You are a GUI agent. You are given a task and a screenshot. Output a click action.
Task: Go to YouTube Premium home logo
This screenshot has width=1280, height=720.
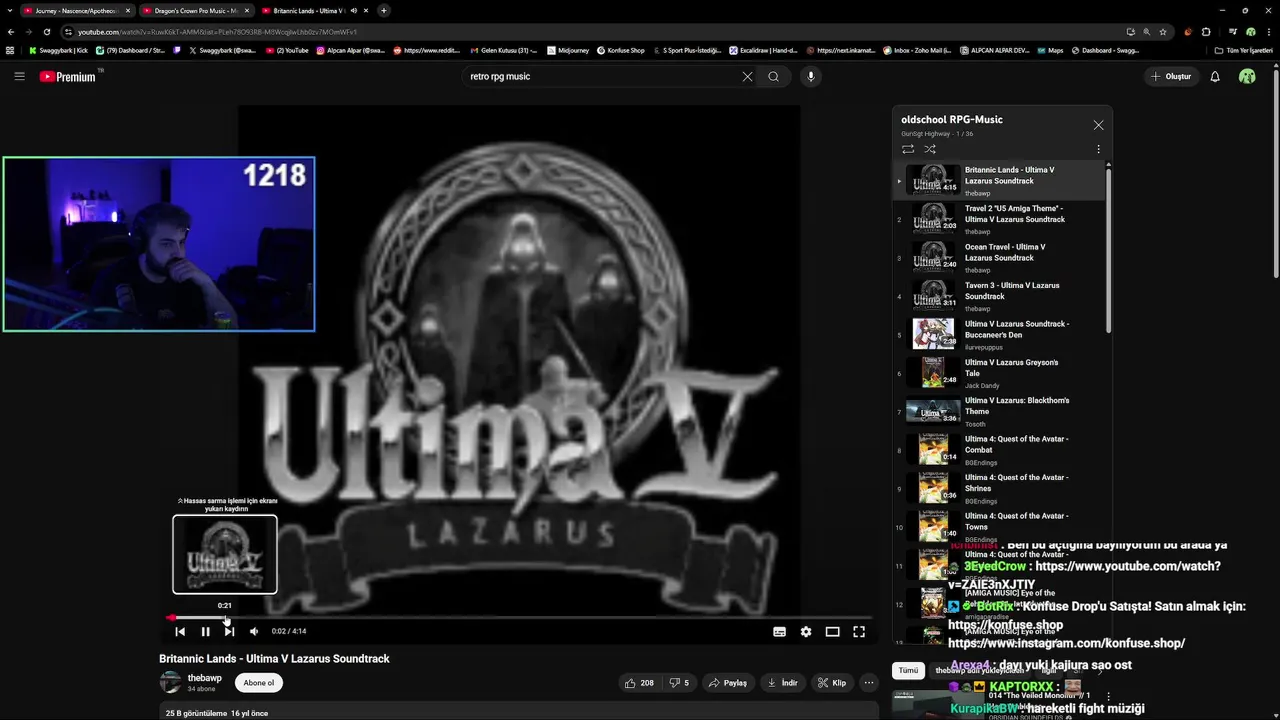click(68, 76)
